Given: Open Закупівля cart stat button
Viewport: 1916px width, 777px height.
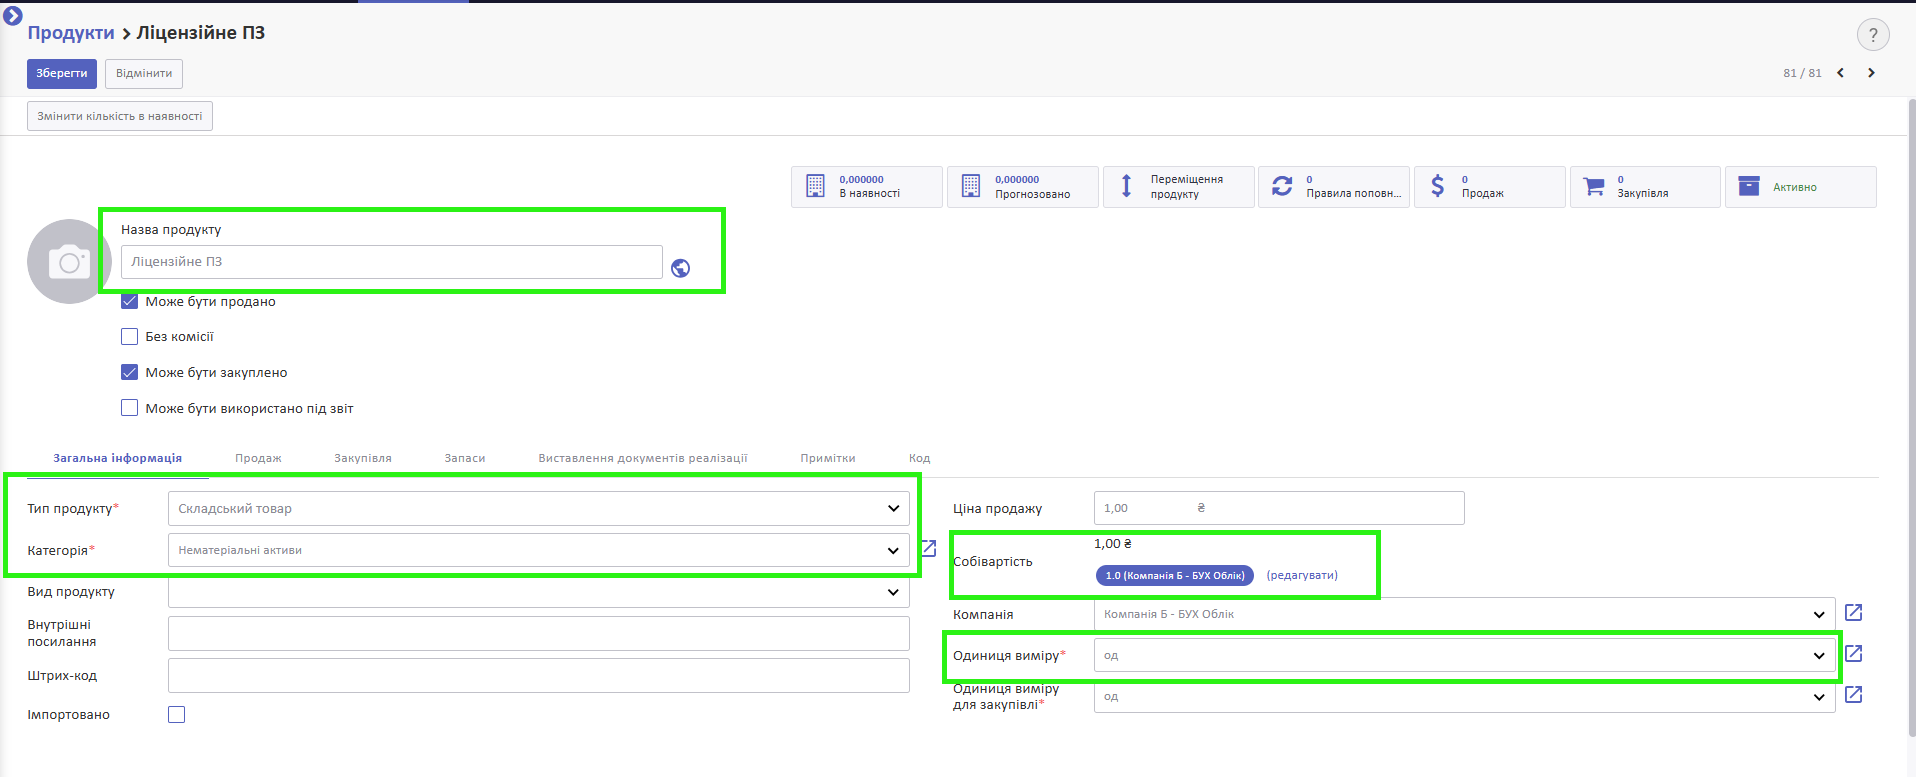Looking at the screenshot, I should coord(1645,187).
